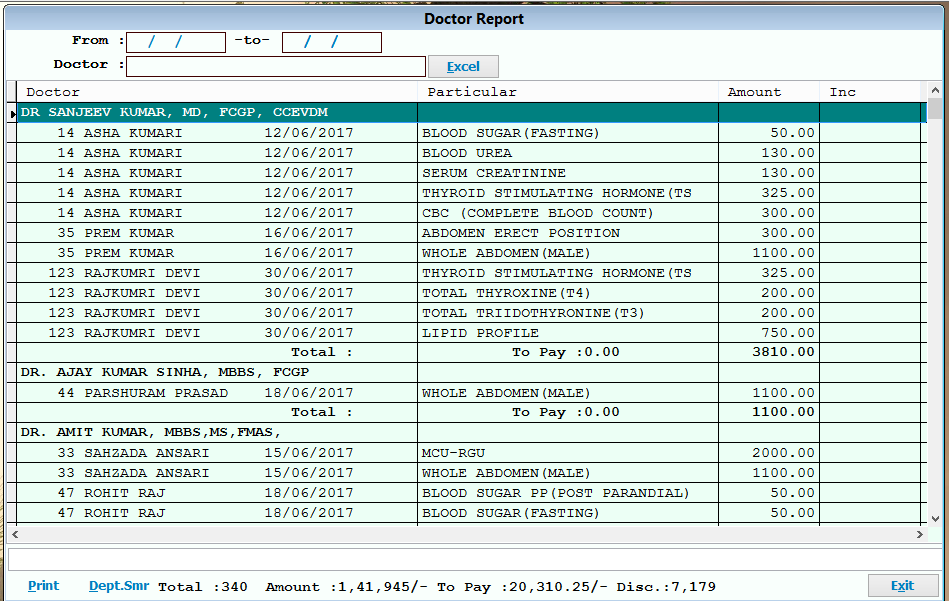Click the From date field
Viewport: 949px width, 601px height.
pyautogui.click(x=174, y=42)
